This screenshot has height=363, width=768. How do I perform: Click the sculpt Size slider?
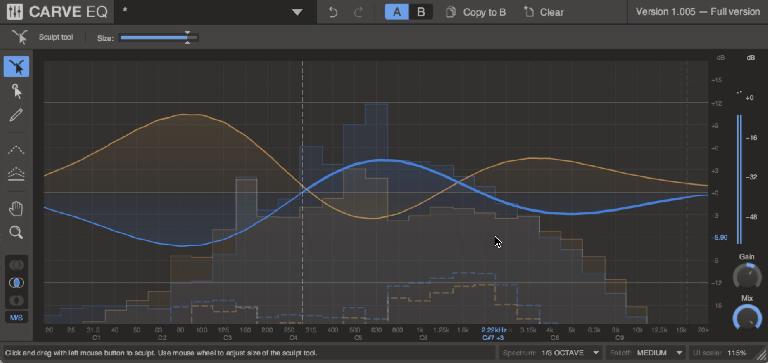[158, 38]
